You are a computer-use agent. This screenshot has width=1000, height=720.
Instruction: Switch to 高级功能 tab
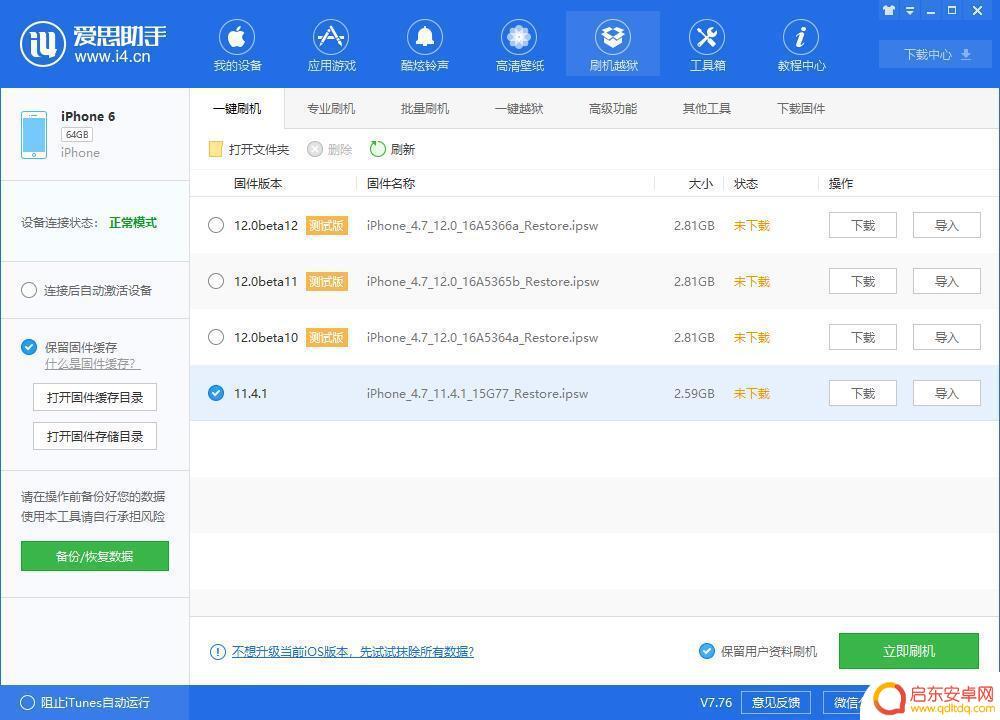click(613, 108)
